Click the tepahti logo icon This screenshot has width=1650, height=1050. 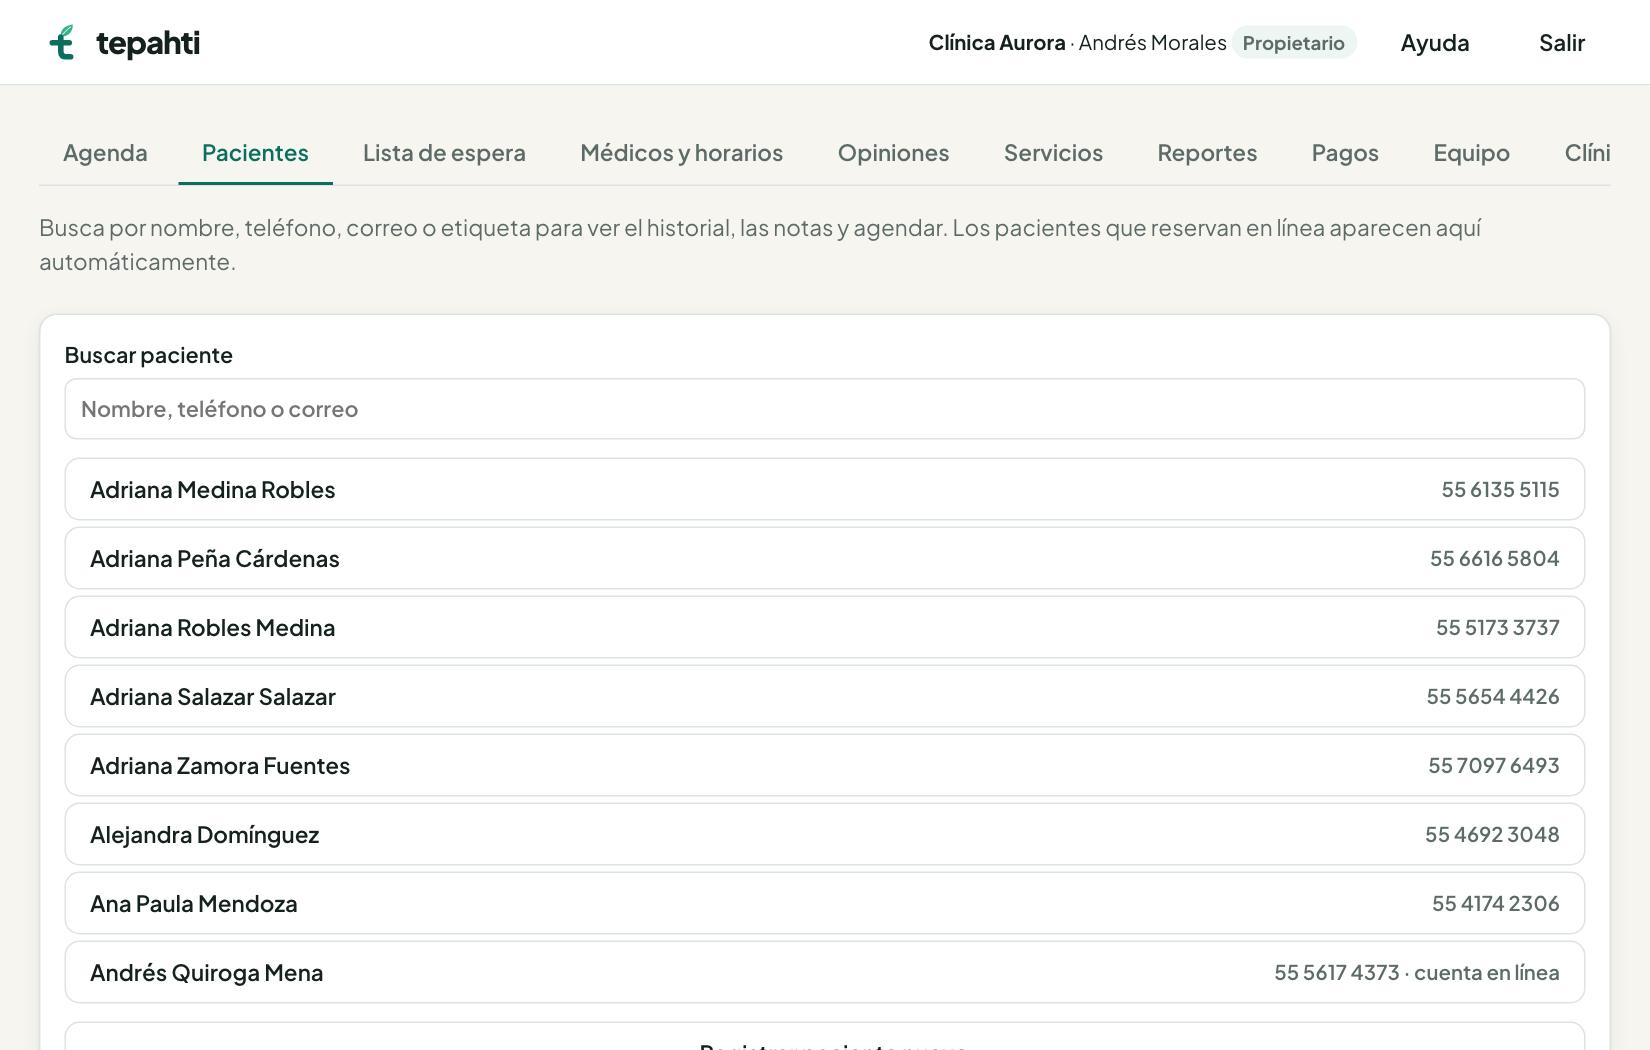click(62, 42)
